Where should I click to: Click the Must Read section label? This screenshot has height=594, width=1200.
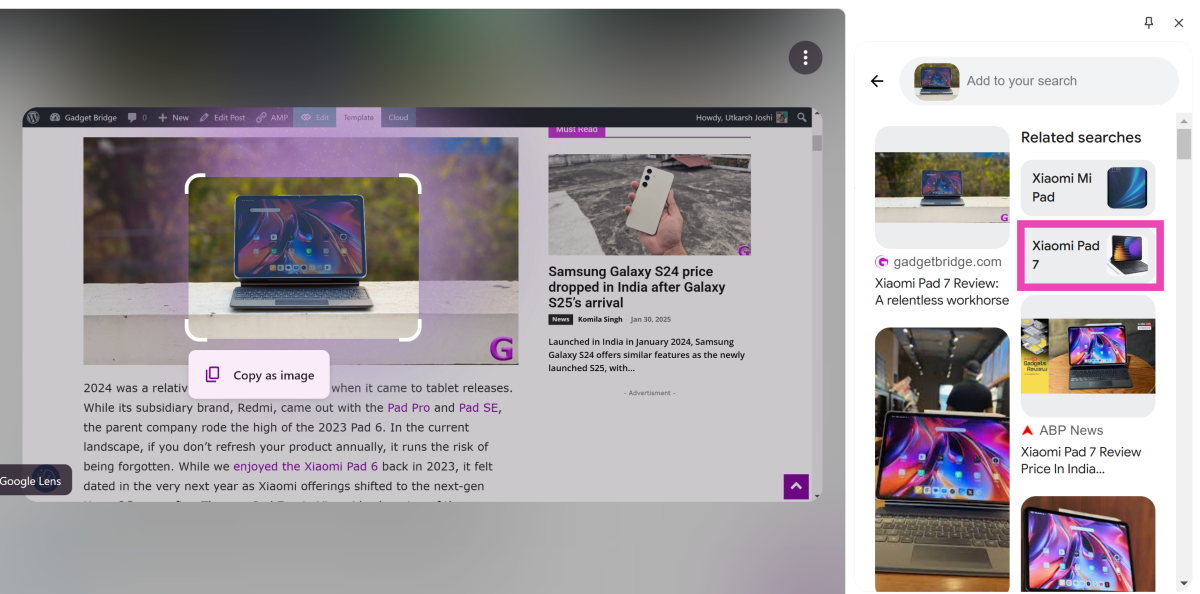(x=576, y=130)
